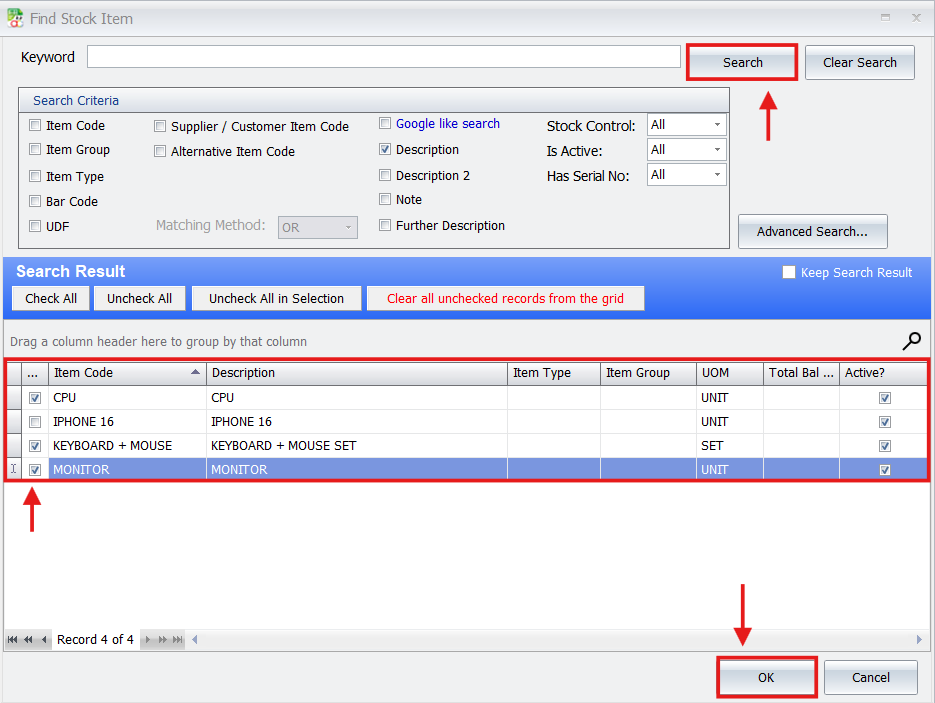The image size is (935, 703).
Task: Click the Google like search link
Action: pos(447,124)
